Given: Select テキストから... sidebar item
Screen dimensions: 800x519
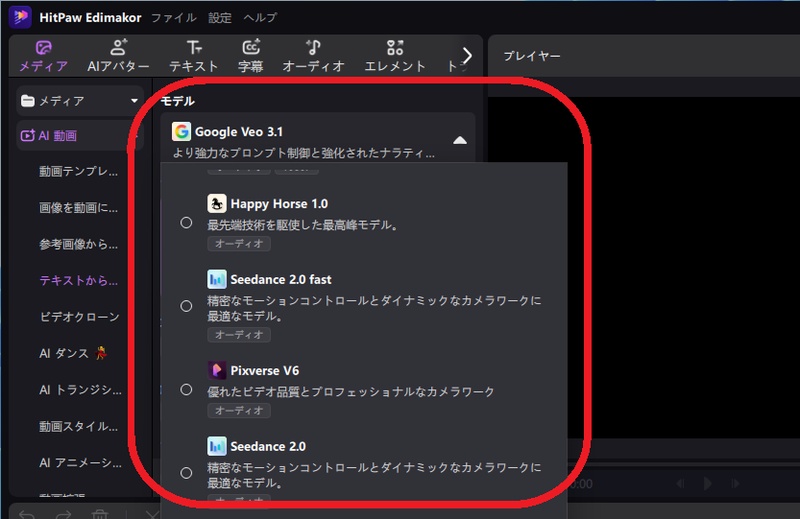Looking at the screenshot, I should pos(79,281).
